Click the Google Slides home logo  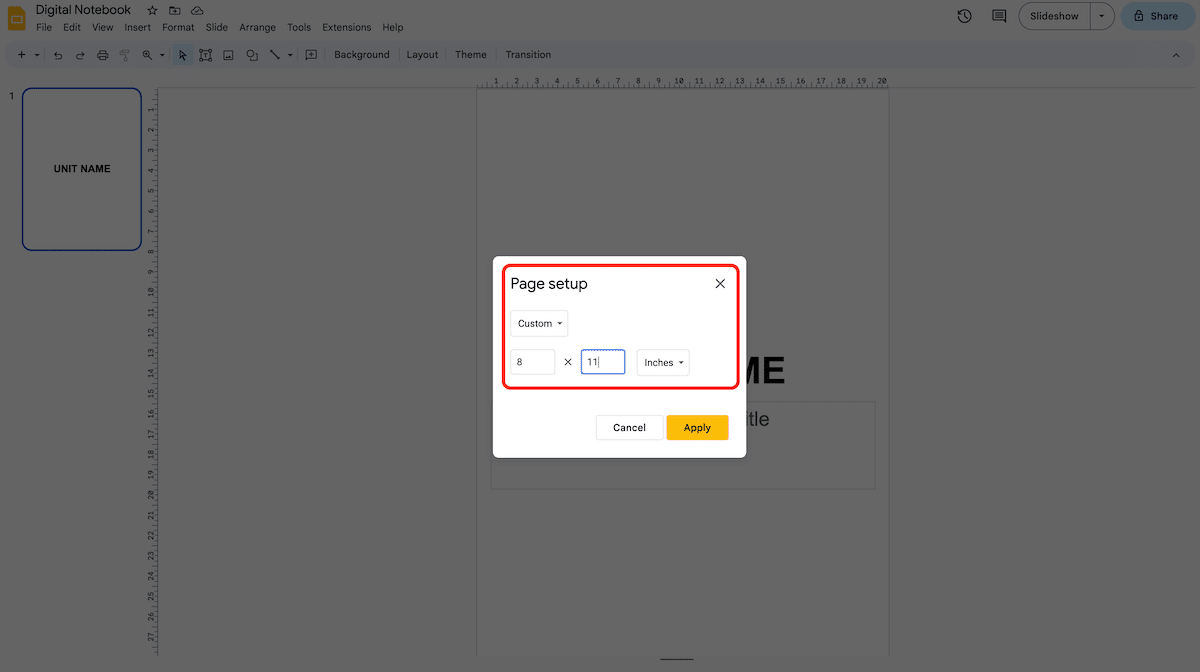coord(17,18)
